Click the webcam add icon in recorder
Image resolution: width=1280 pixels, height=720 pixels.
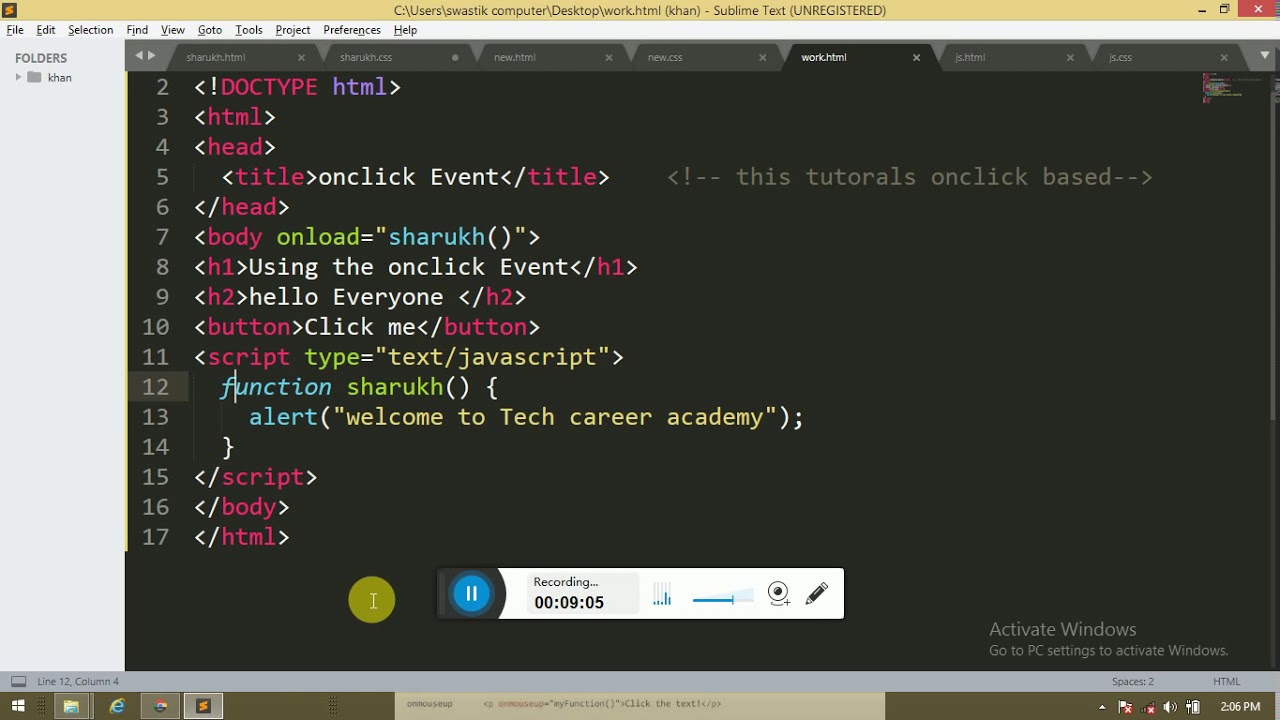click(x=778, y=594)
